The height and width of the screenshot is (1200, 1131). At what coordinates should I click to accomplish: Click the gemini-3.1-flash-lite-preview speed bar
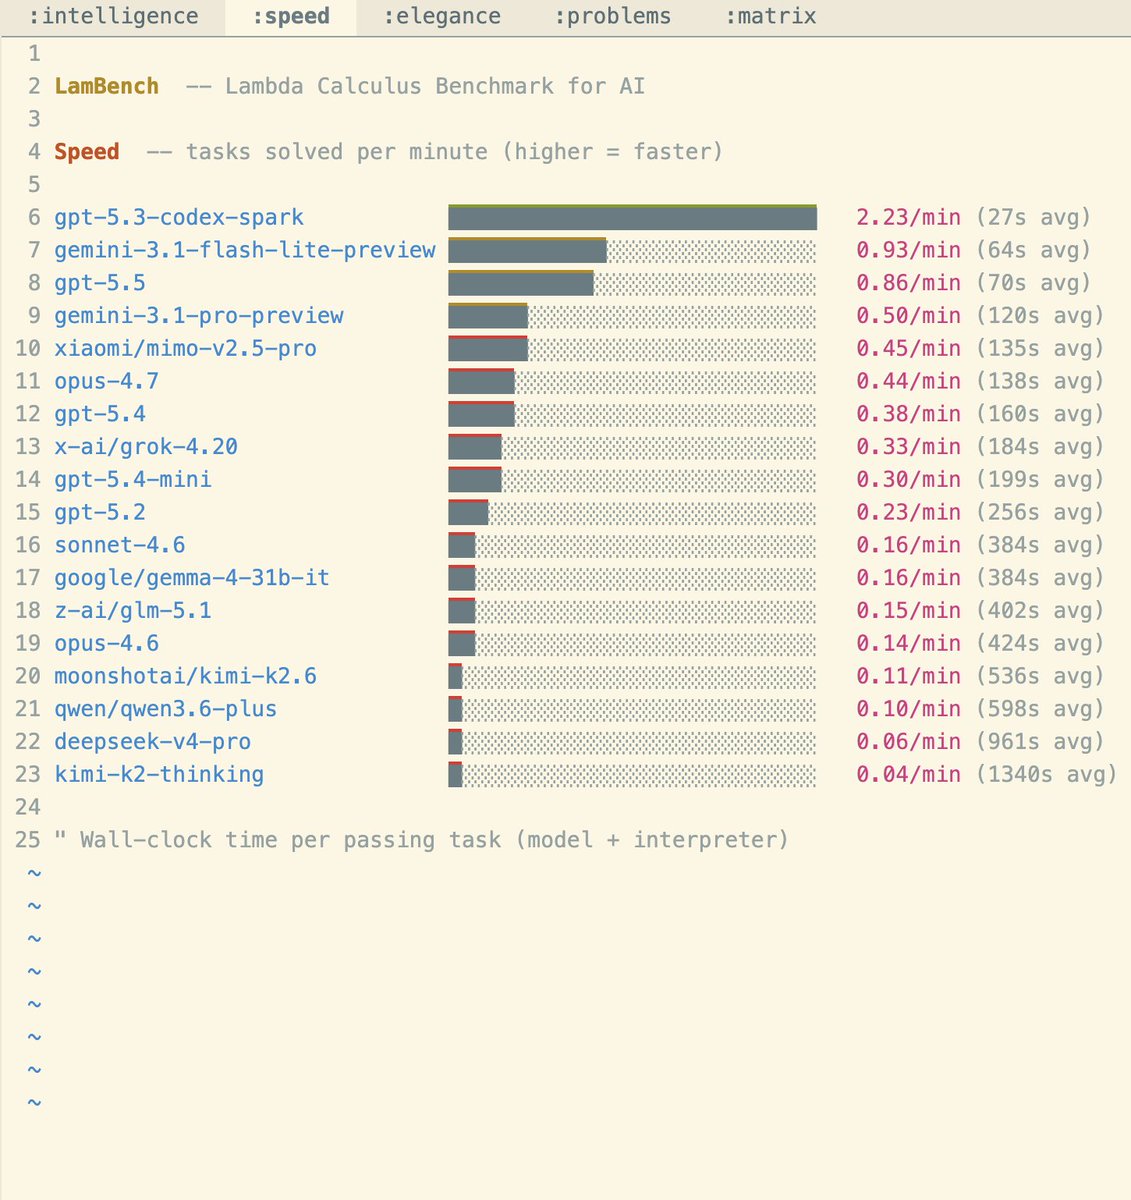[x=632, y=251]
